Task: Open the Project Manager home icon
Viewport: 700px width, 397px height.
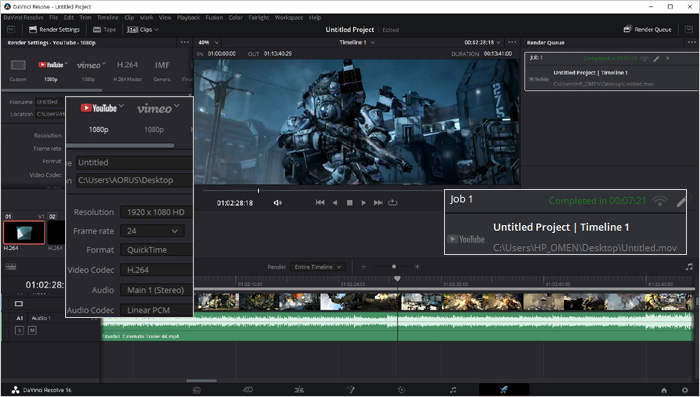Action: (x=664, y=390)
